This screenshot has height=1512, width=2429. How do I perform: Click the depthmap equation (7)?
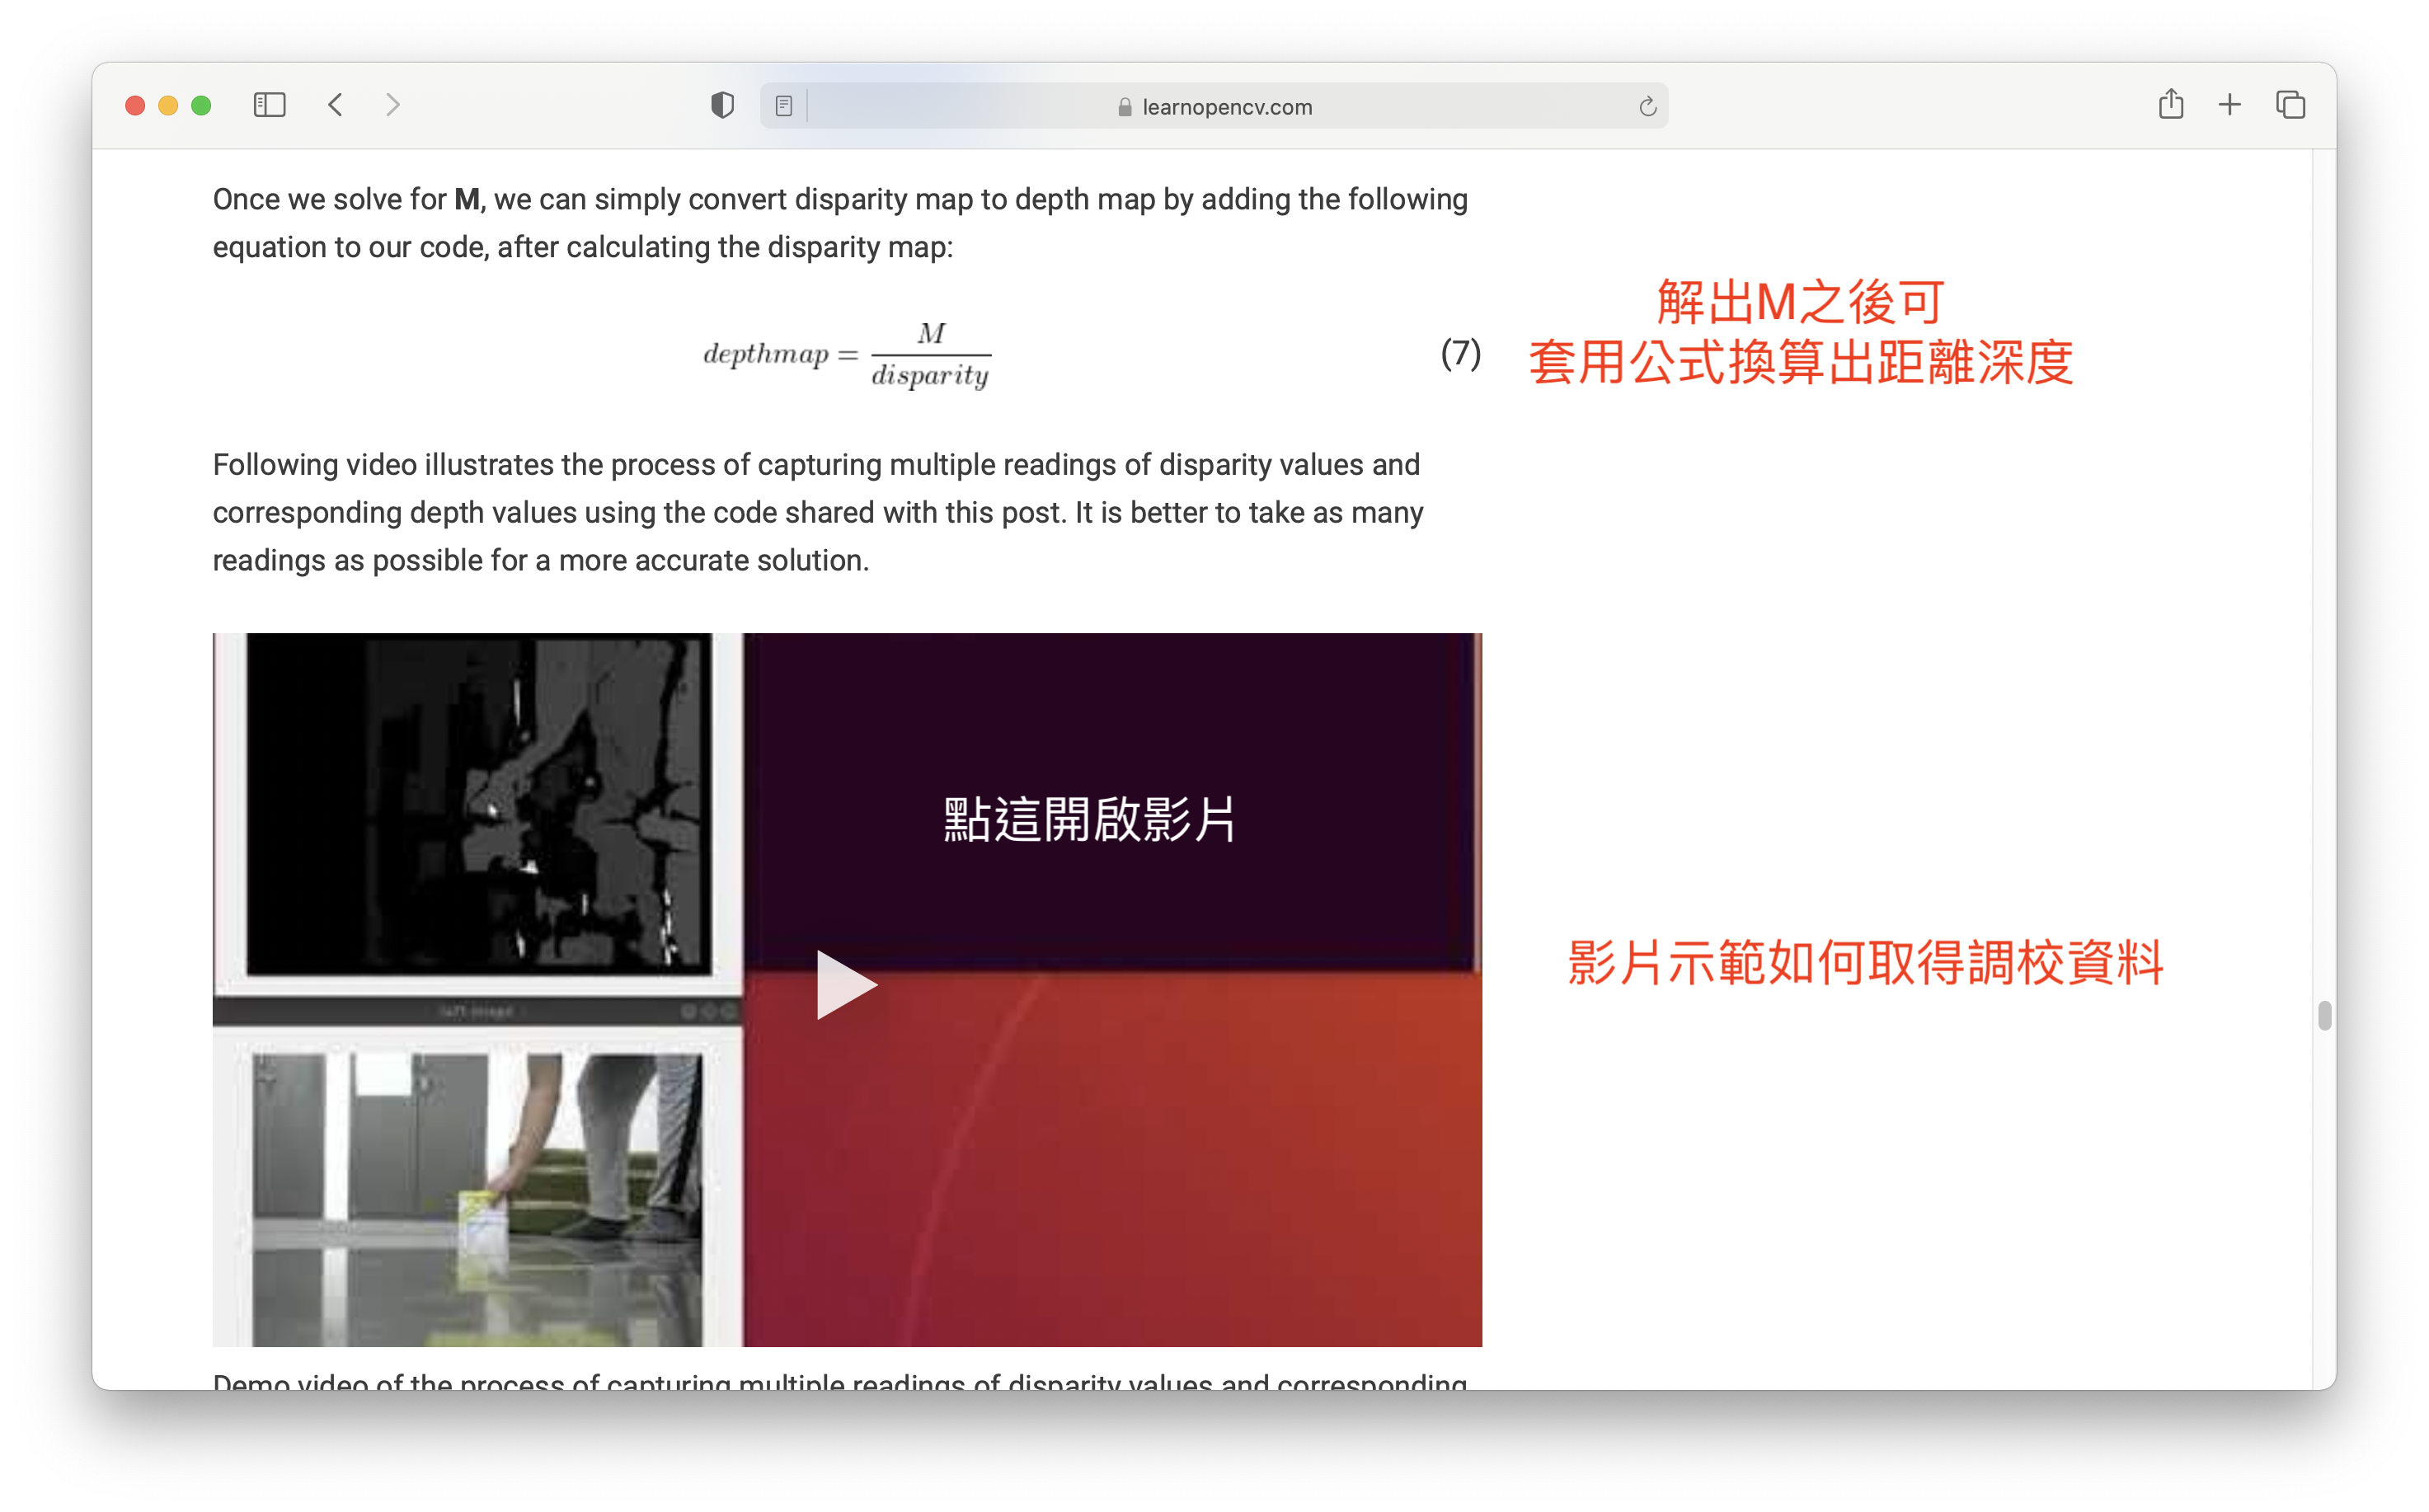click(846, 354)
